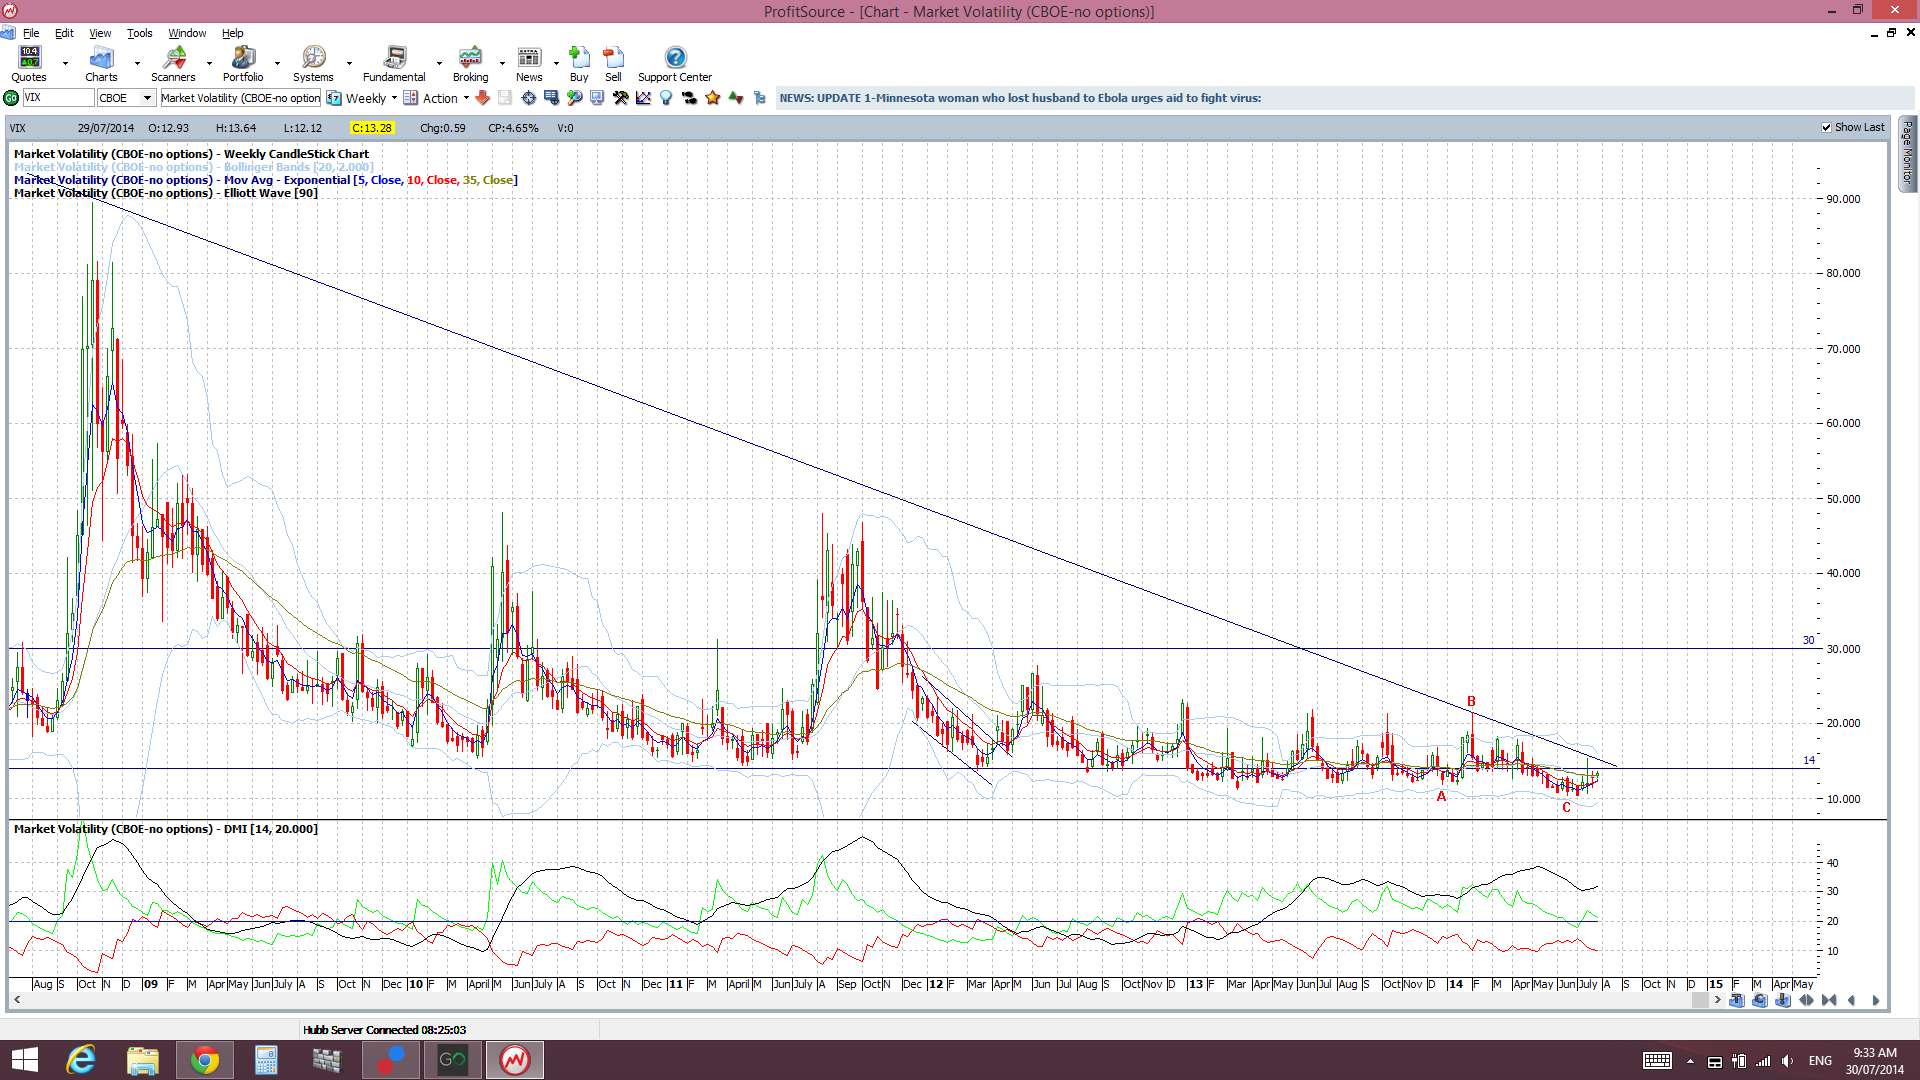Select the crosshair cursor tool

[x=528, y=98]
